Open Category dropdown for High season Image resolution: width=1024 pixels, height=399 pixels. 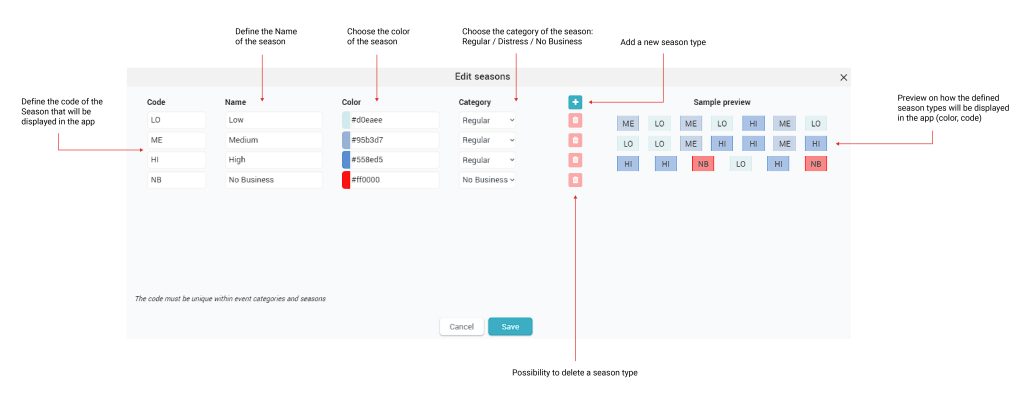(x=488, y=159)
